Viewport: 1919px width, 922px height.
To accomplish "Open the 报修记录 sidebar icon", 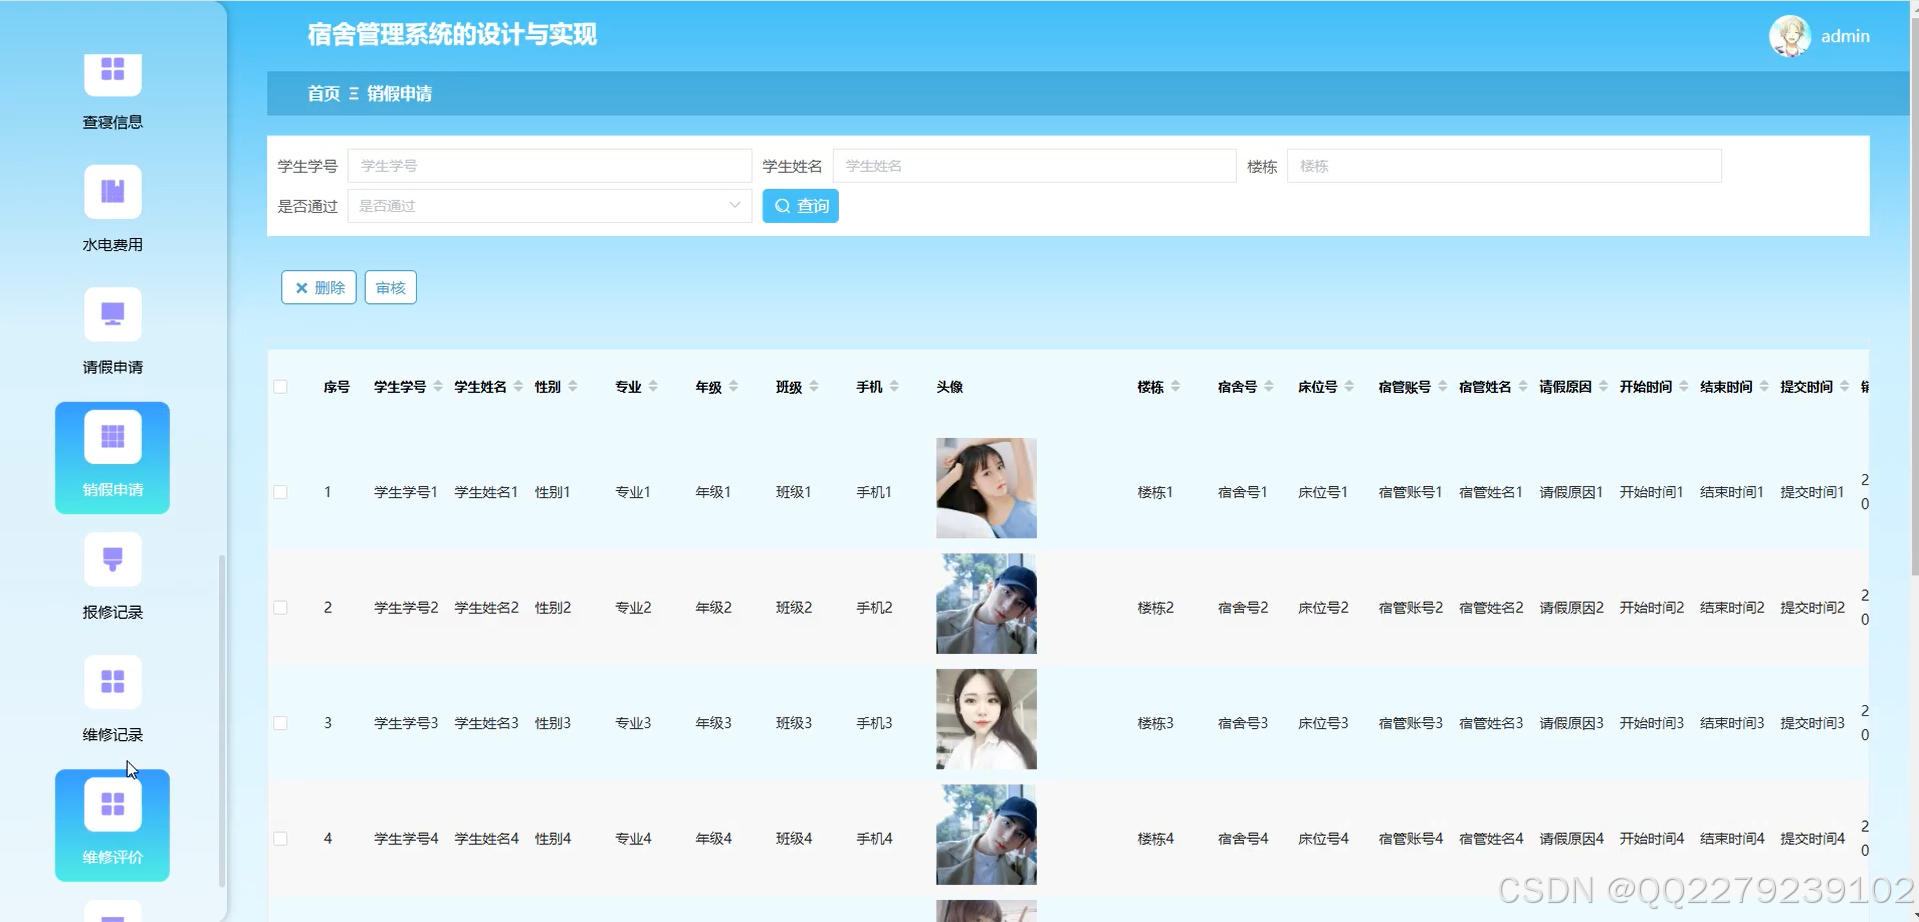I will point(112,559).
